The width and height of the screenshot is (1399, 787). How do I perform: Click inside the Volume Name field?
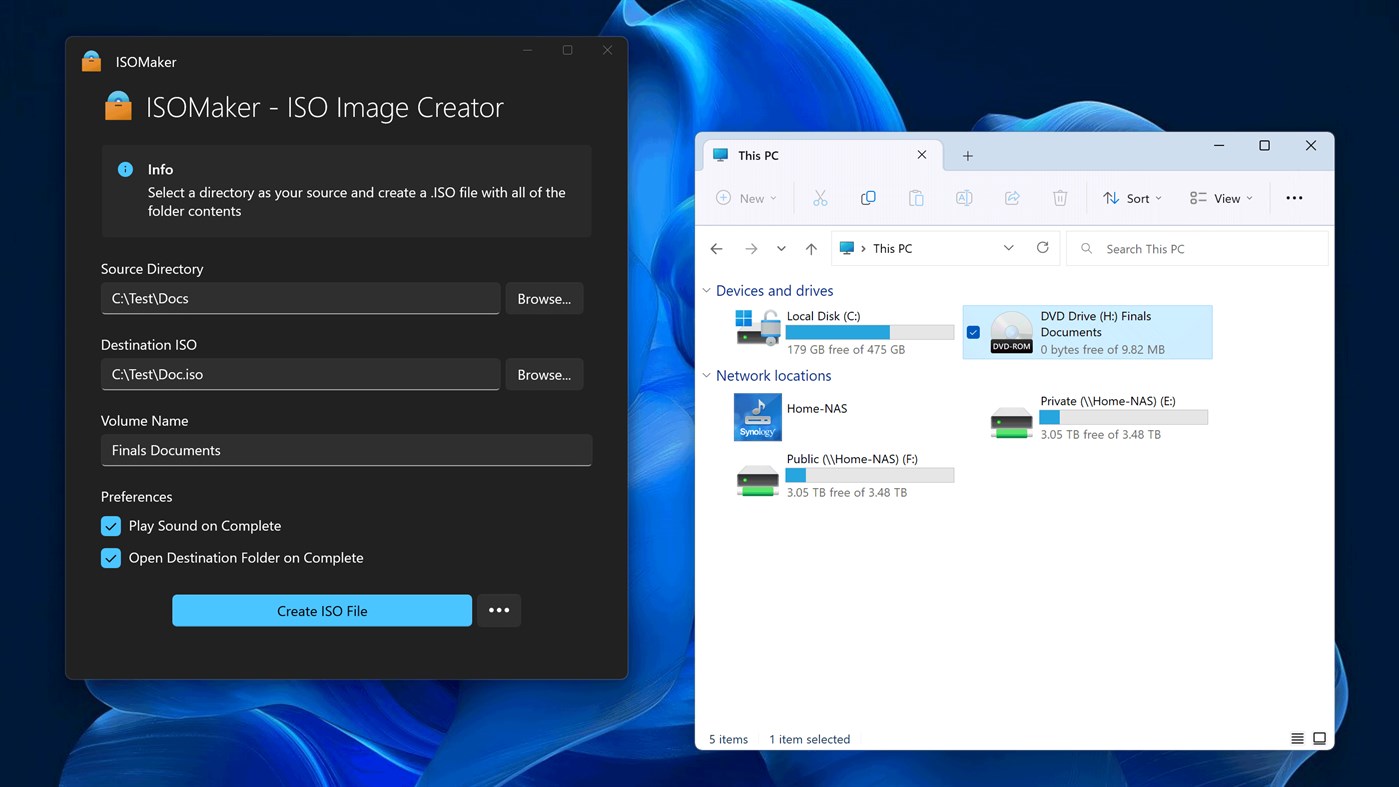[346, 450]
